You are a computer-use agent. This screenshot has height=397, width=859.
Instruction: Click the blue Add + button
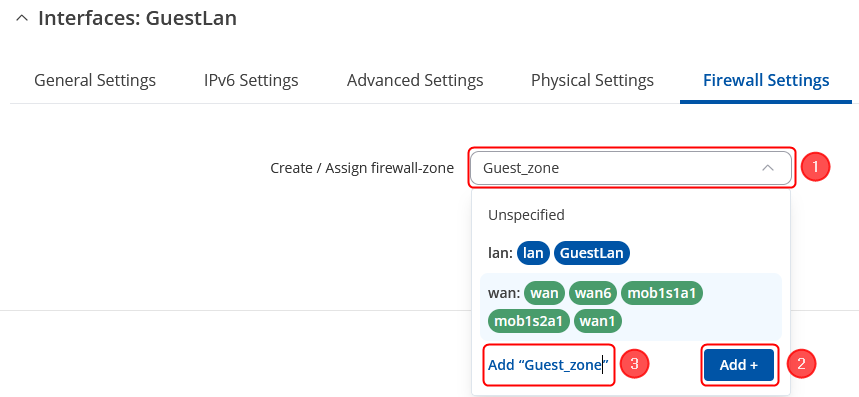click(739, 365)
